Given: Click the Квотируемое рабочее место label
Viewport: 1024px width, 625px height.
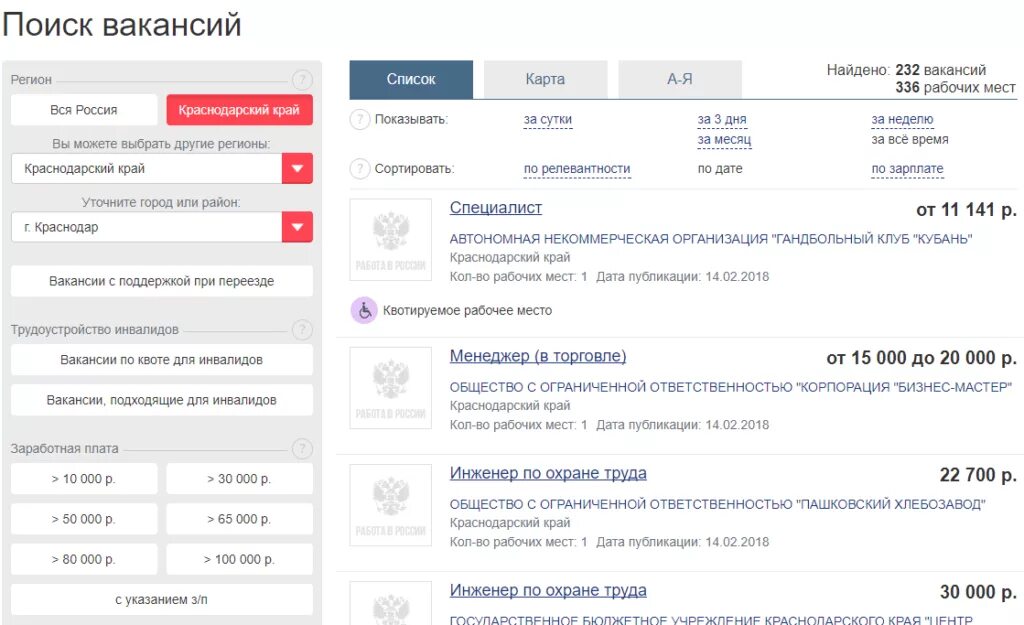Looking at the screenshot, I should pos(468,310).
